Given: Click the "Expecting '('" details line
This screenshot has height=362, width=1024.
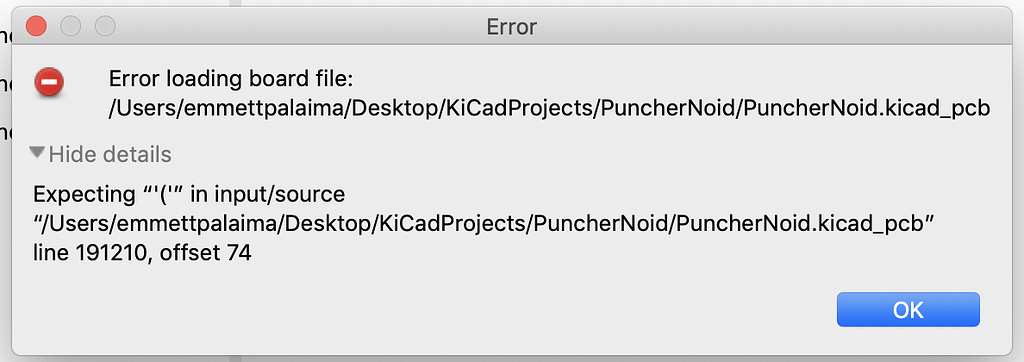Looking at the screenshot, I should 189,194.
